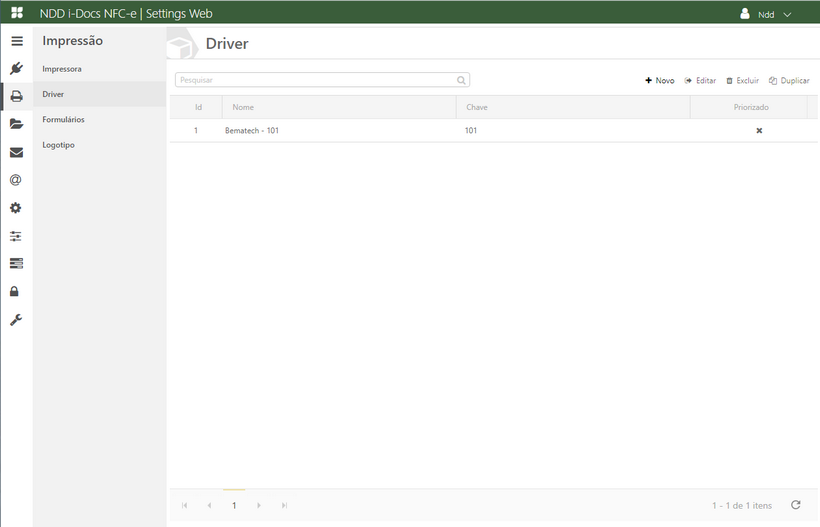Click the Priorizado X mark for Bematech
Viewport: 820px width, 527px height.
coord(759,131)
